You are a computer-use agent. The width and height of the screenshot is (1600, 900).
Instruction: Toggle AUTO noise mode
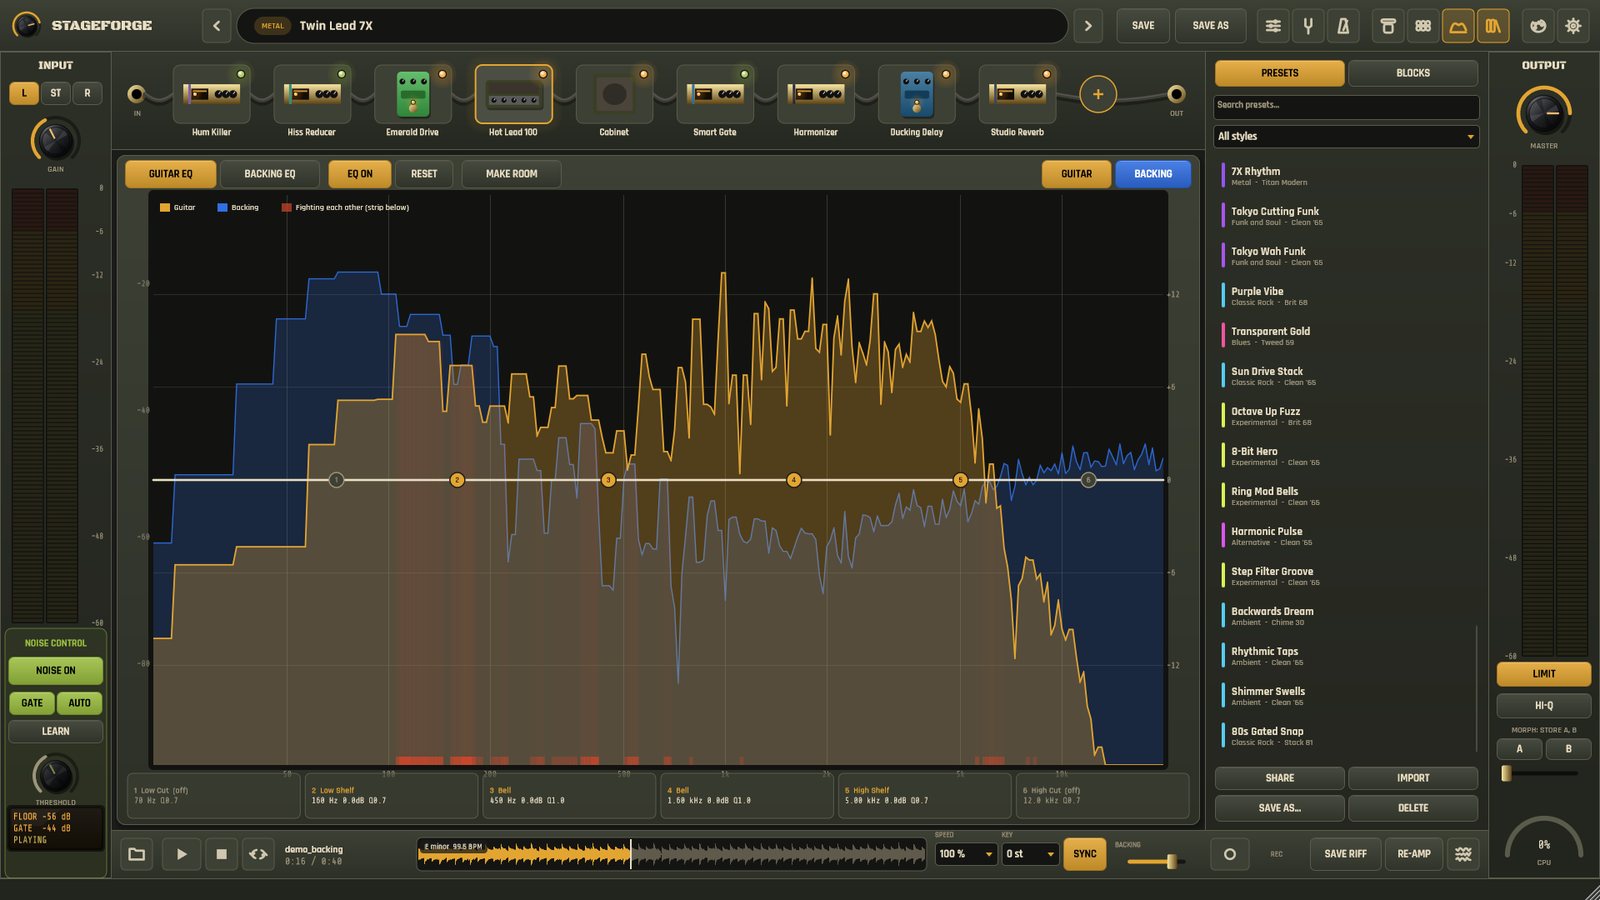coord(79,703)
